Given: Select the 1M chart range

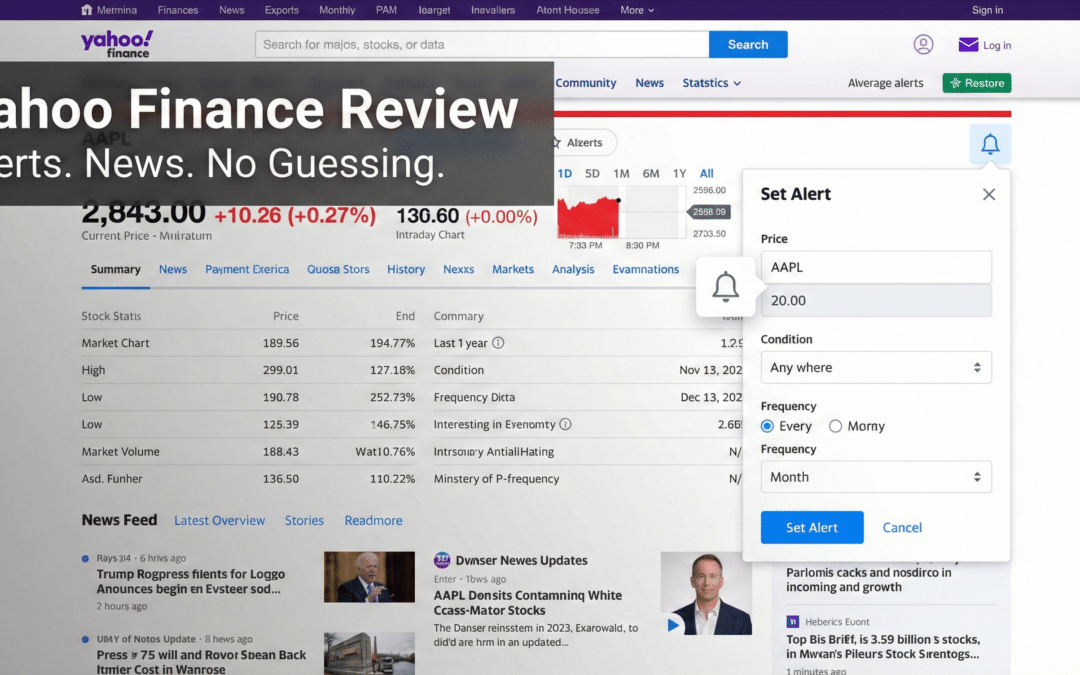Looking at the screenshot, I should pyautogui.click(x=621, y=174).
